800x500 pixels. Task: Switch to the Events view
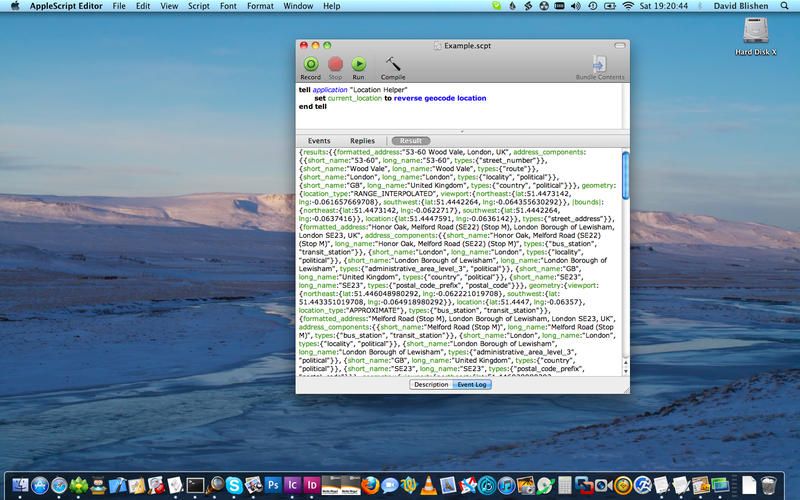319,141
